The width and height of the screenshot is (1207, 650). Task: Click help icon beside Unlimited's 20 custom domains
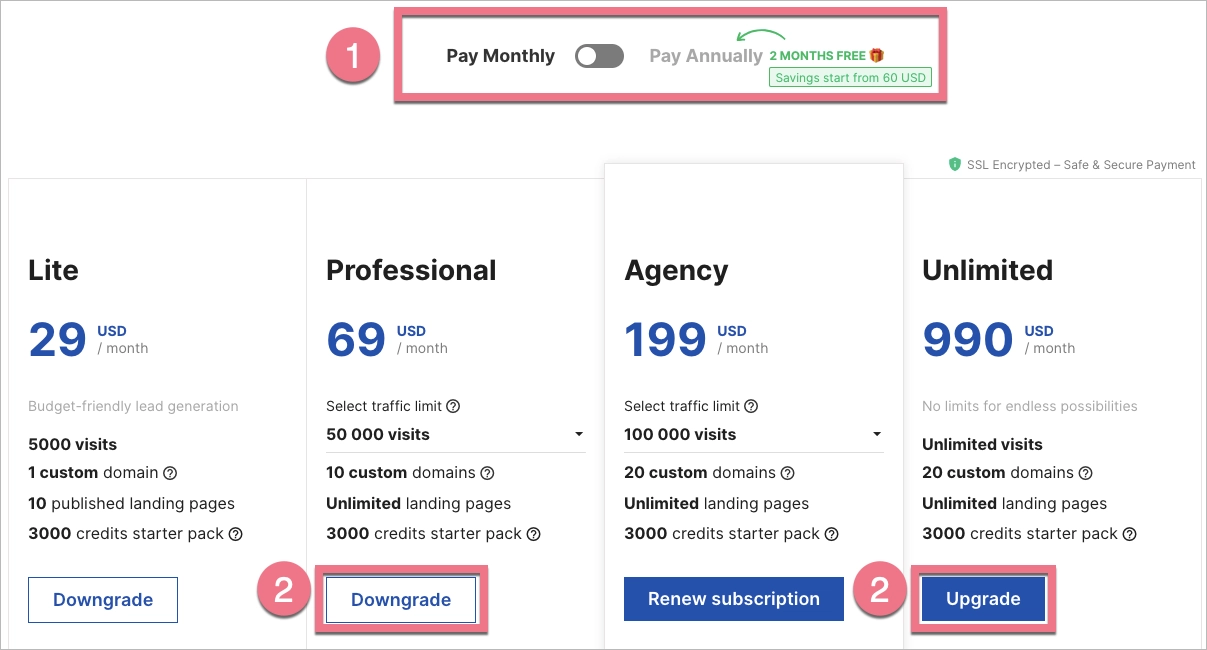pos(1085,473)
